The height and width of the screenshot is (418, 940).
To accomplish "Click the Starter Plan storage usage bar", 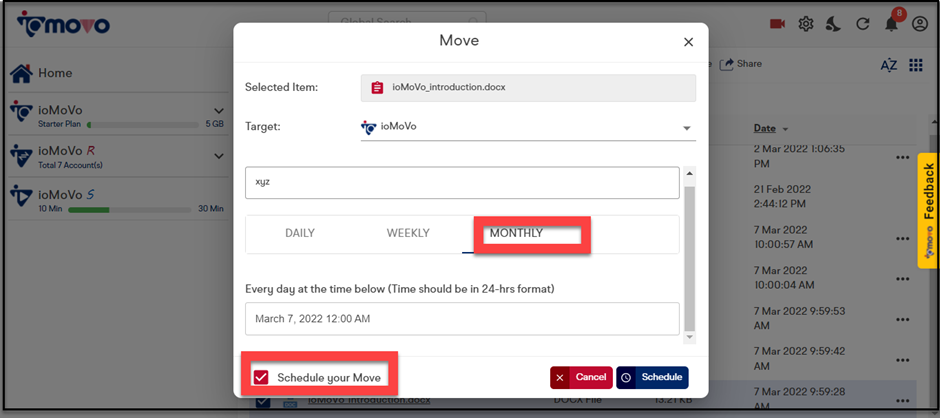I will point(143,125).
